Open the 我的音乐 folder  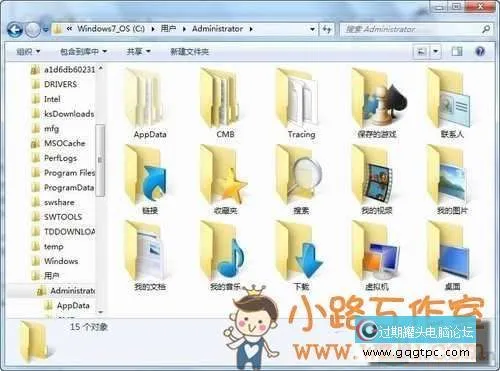pos(223,250)
